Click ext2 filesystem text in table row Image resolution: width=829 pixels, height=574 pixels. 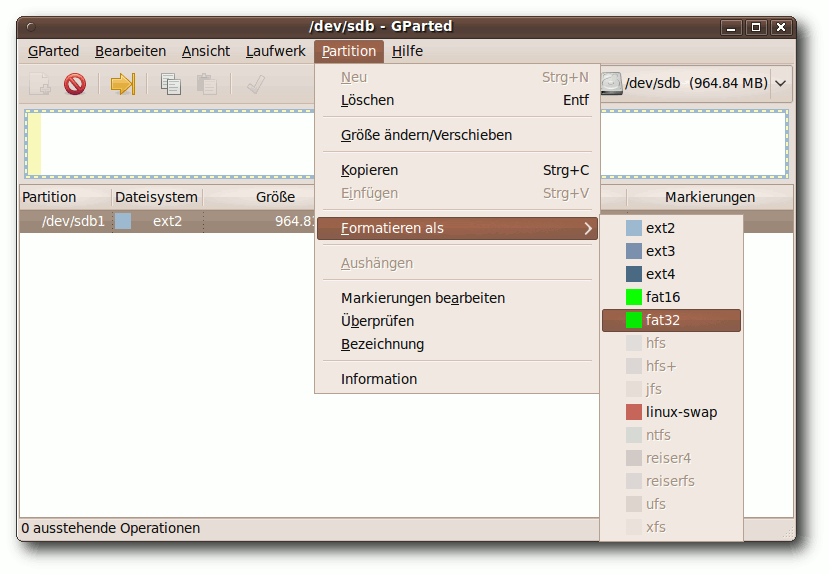[x=167, y=221]
